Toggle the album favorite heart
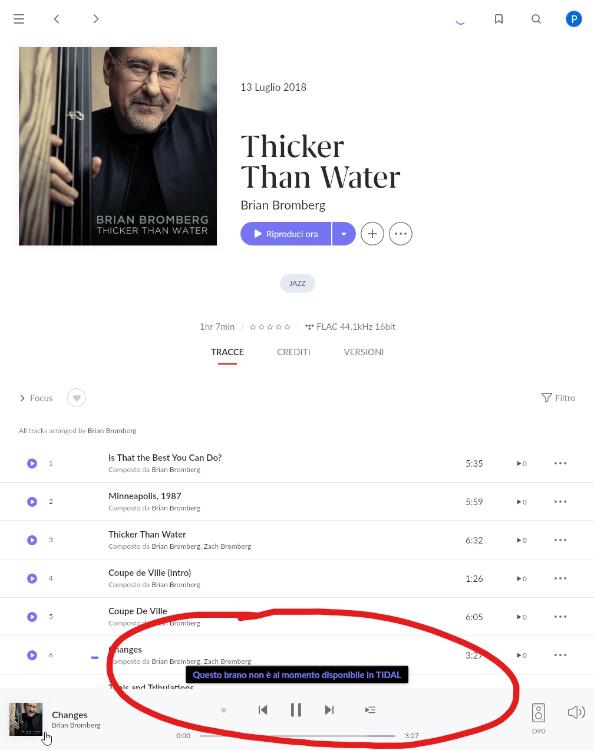This screenshot has height=750, width=594. 77,398
